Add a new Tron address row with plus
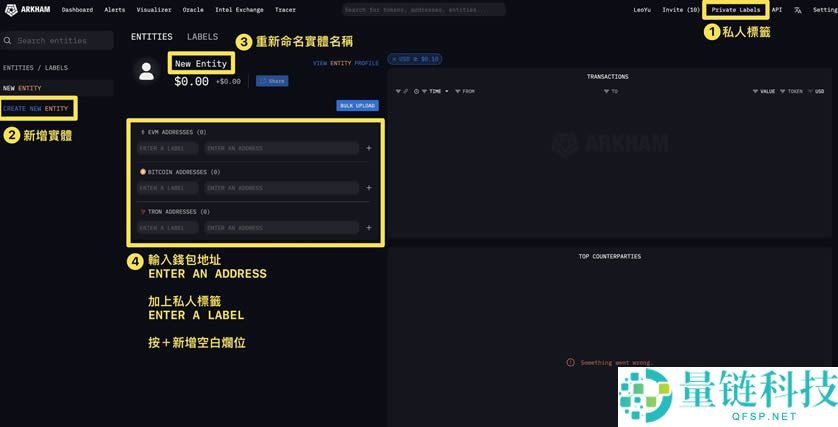Viewport: 838px width, 427px height. (x=369, y=228)
